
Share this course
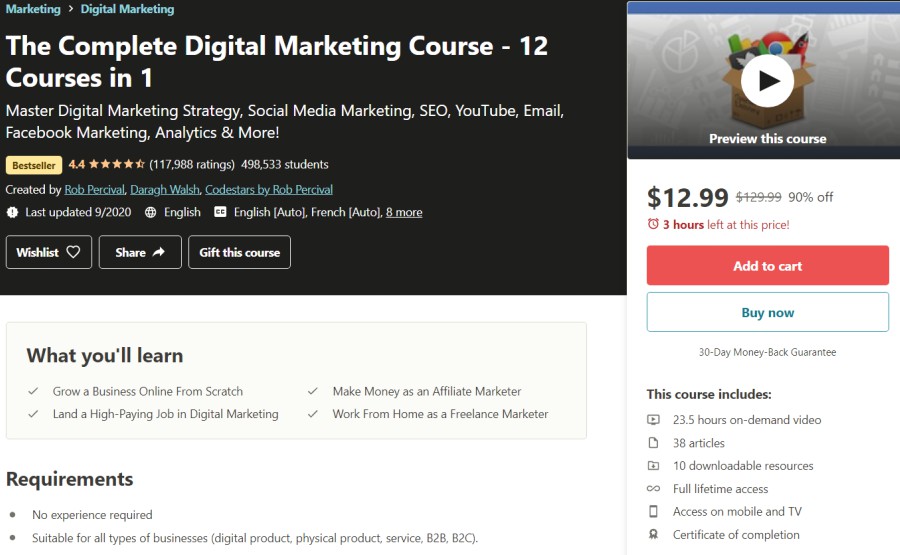tap(140, 252)
